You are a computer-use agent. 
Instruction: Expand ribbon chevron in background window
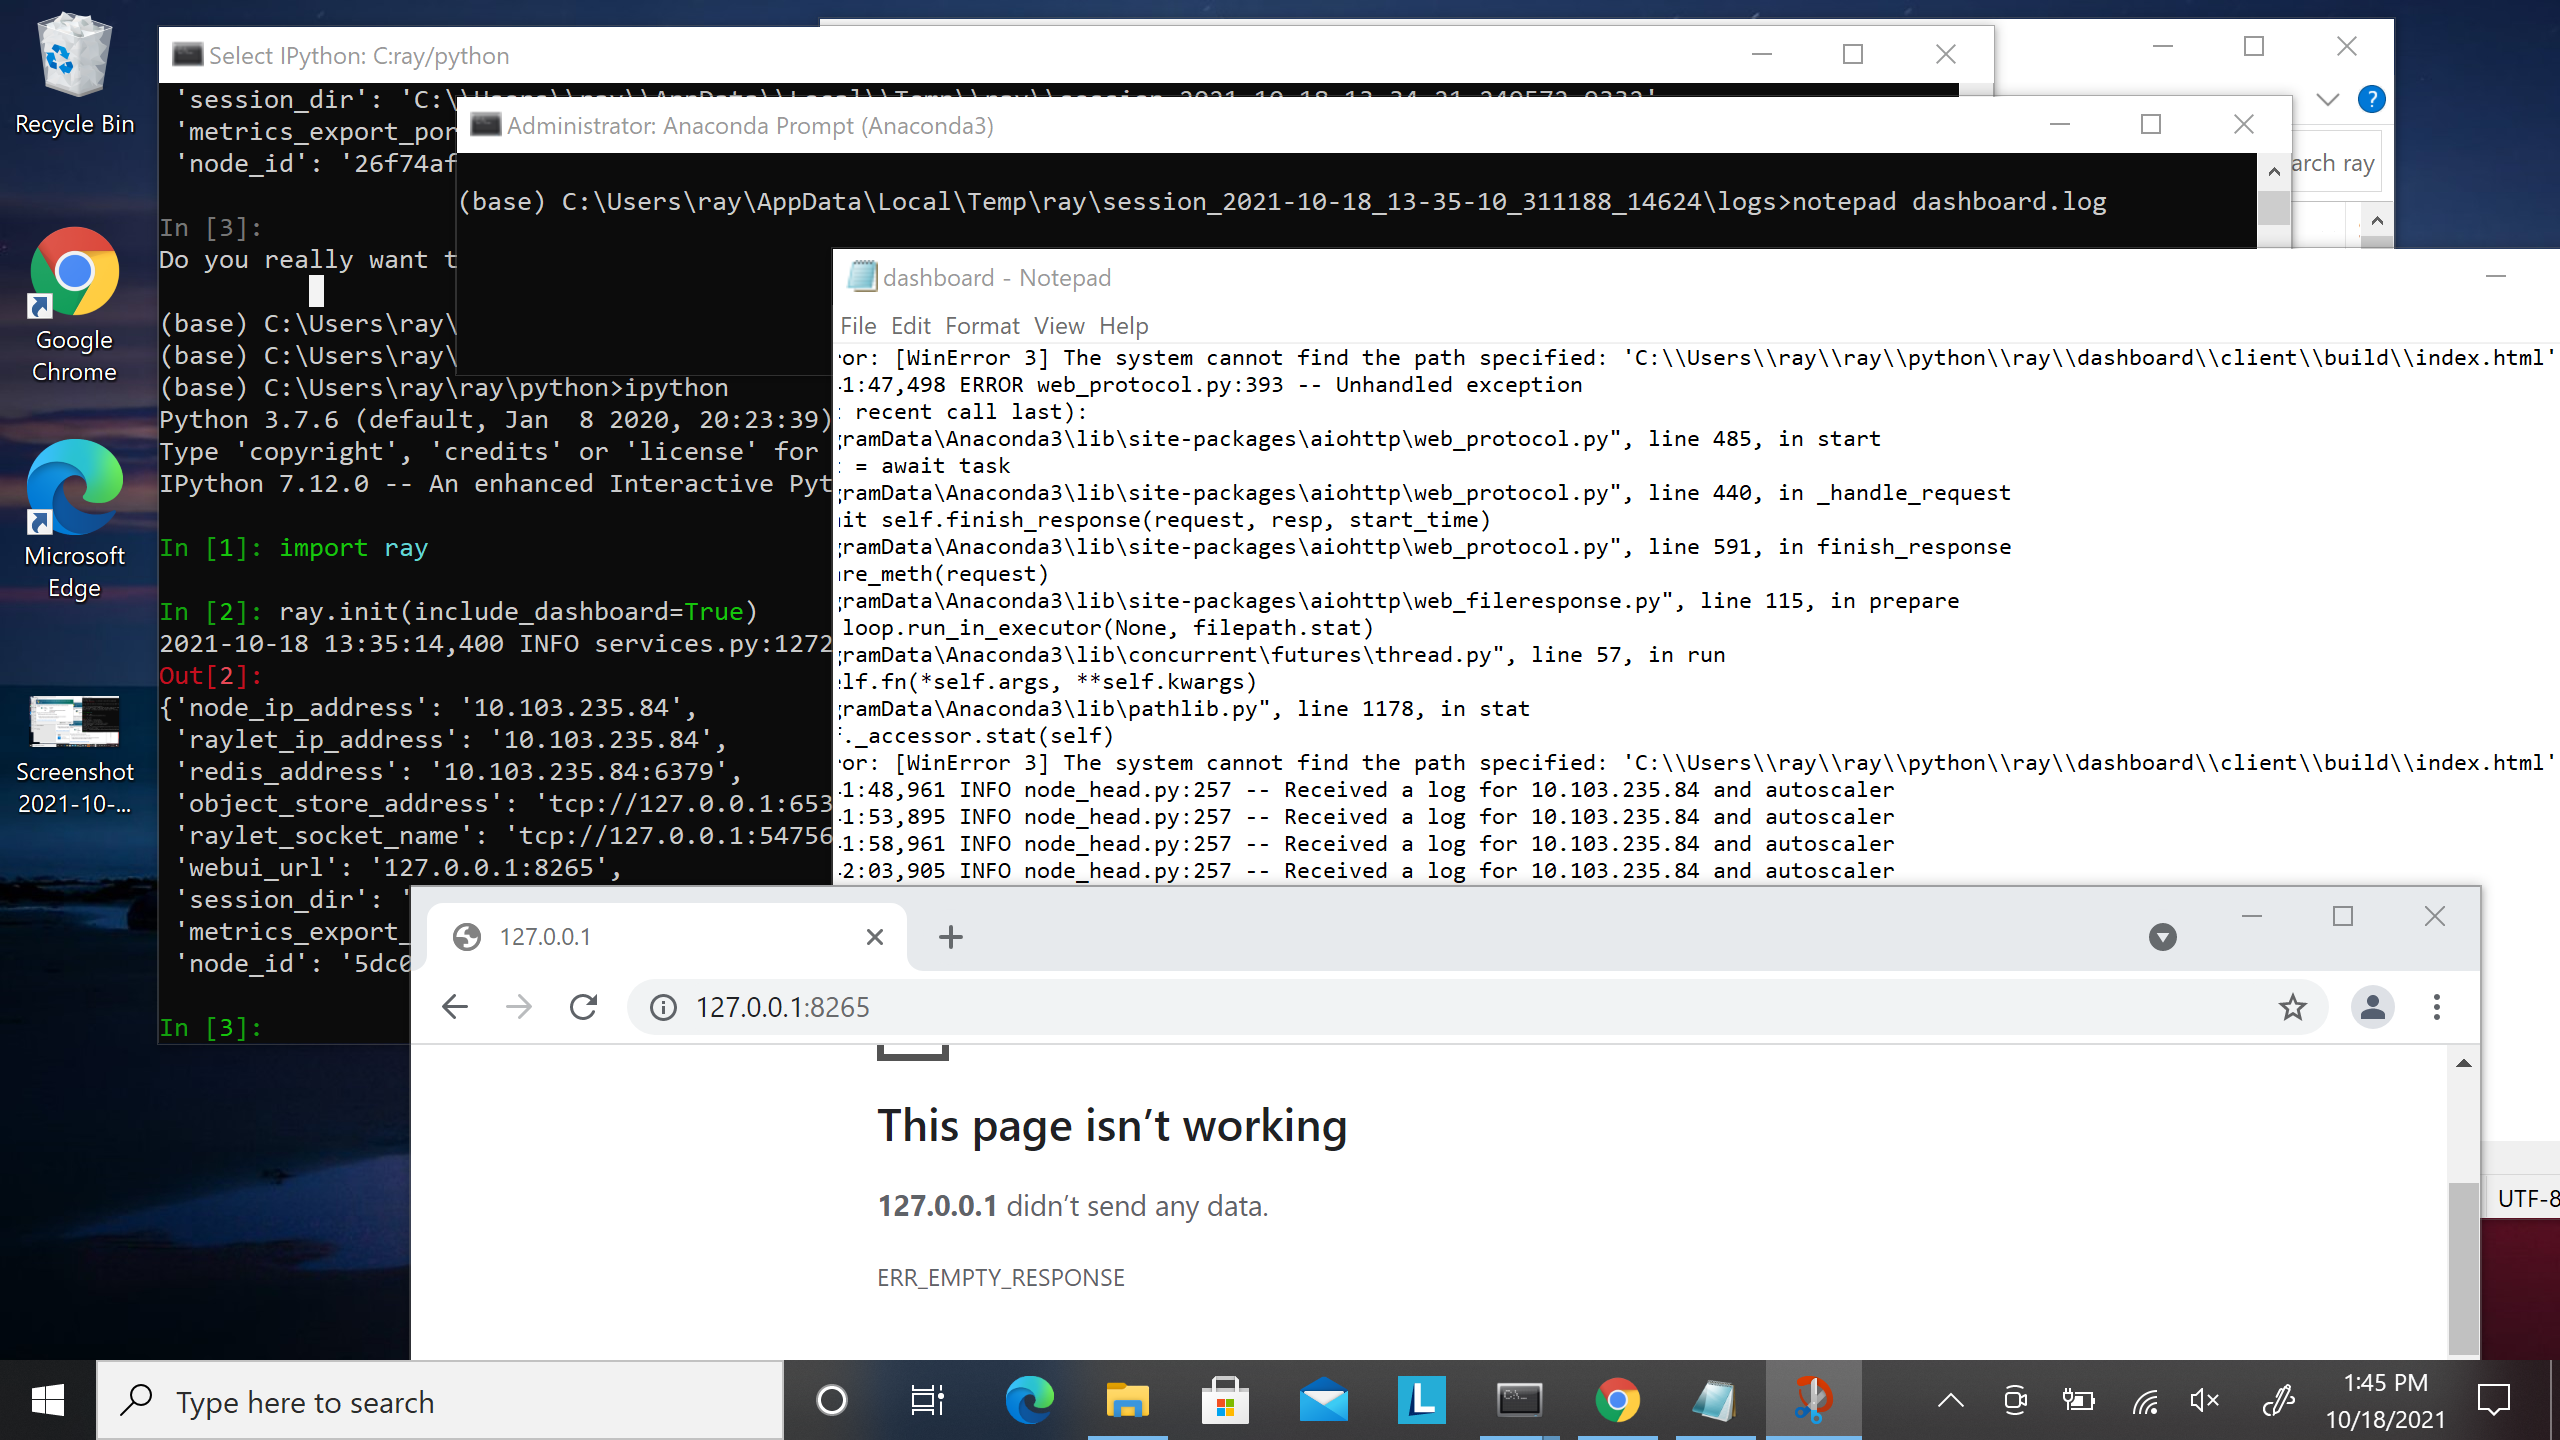2328,99
